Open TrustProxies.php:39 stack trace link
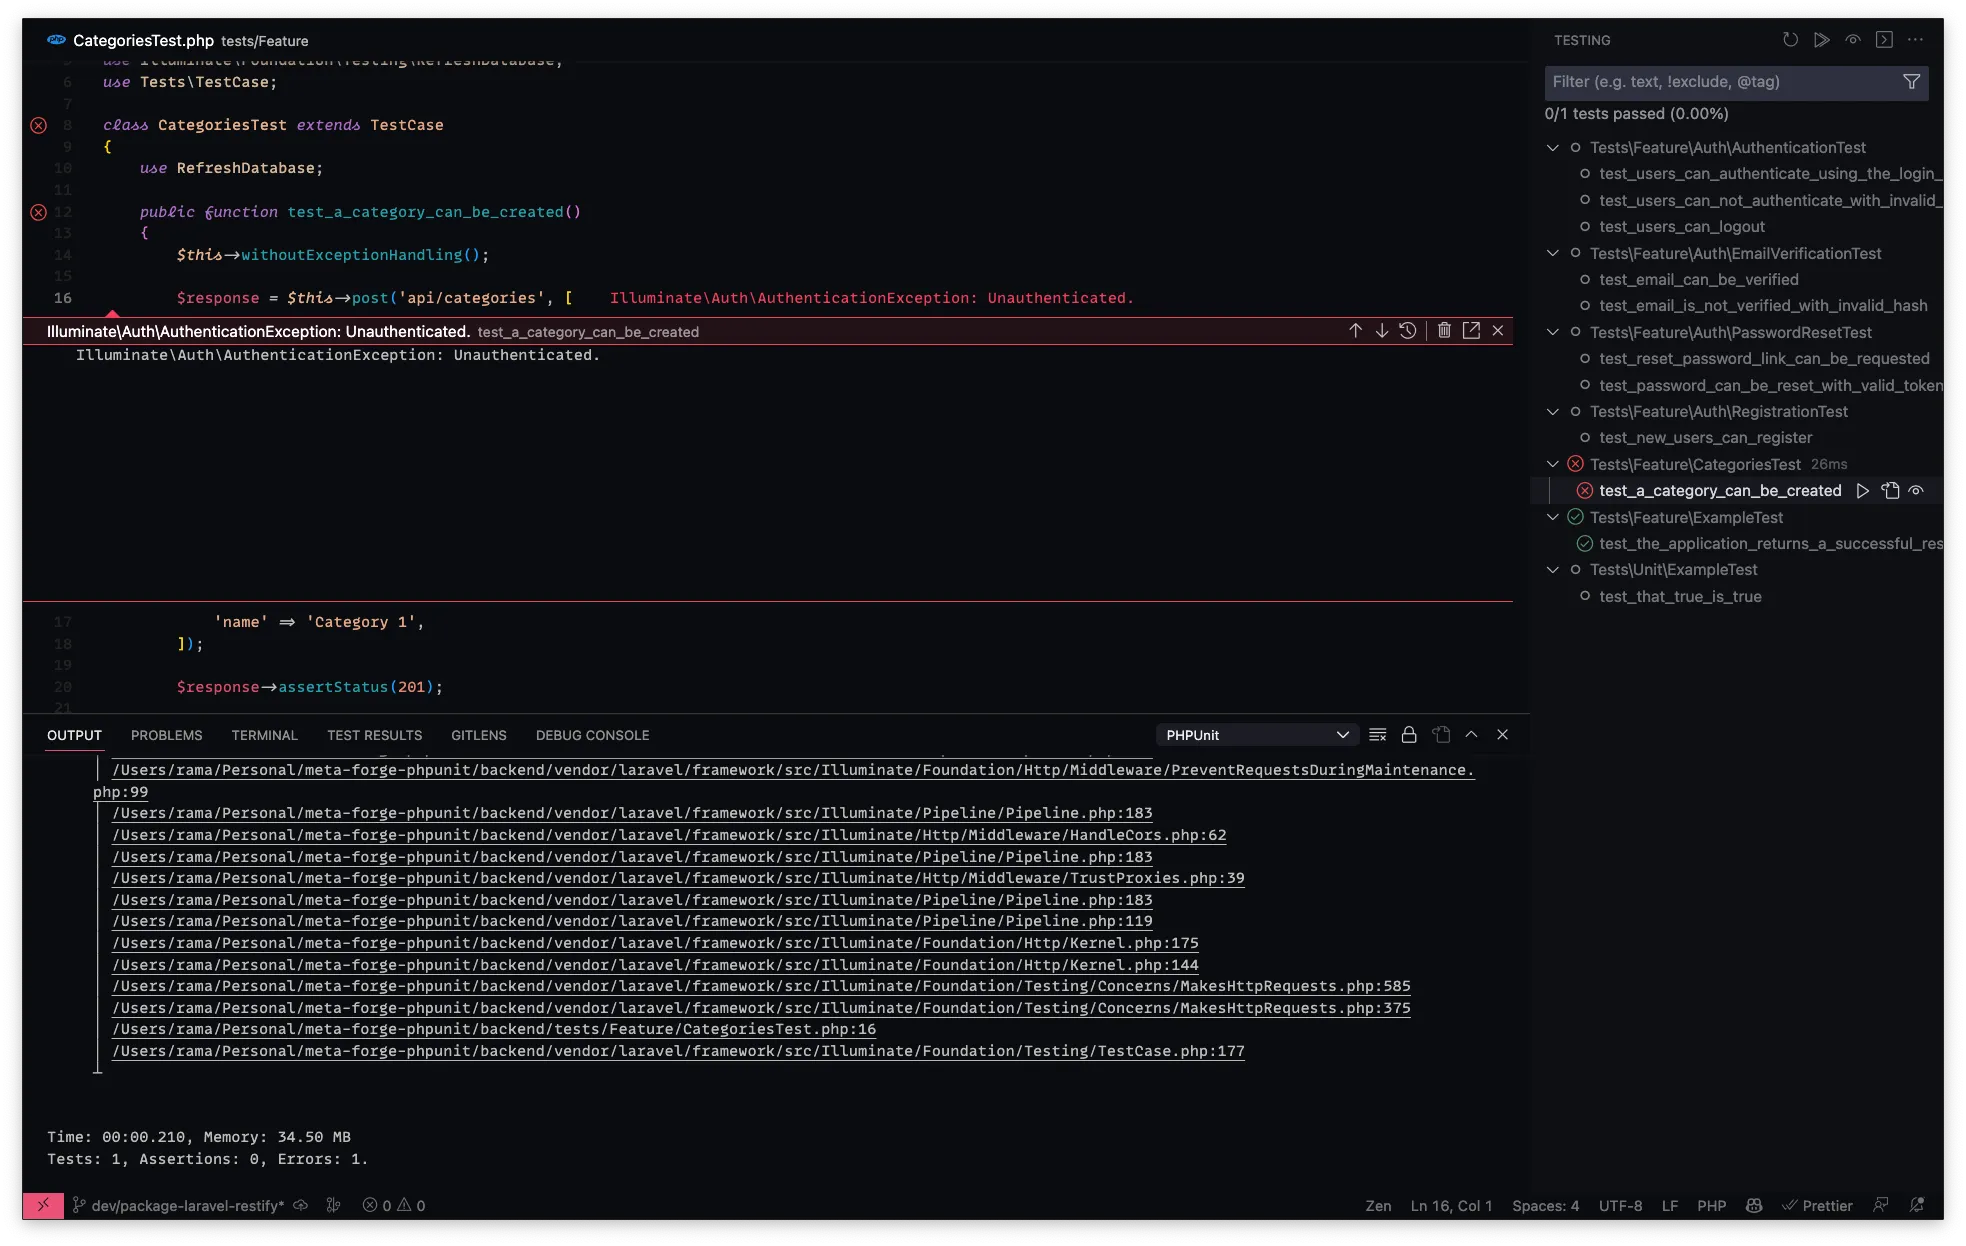Viewport: 1966px width, 1246px height. tap(678, 878)
